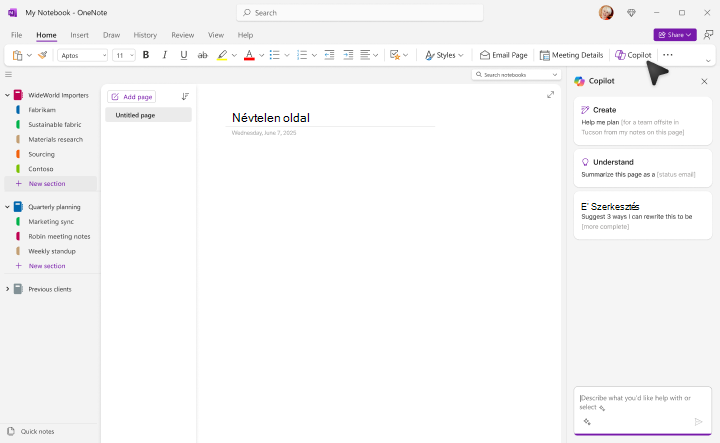The width and height of the screenshot is (720, 443).
Task: Open the Paste options dropdown arrow
Action: [x=29, y=55]
